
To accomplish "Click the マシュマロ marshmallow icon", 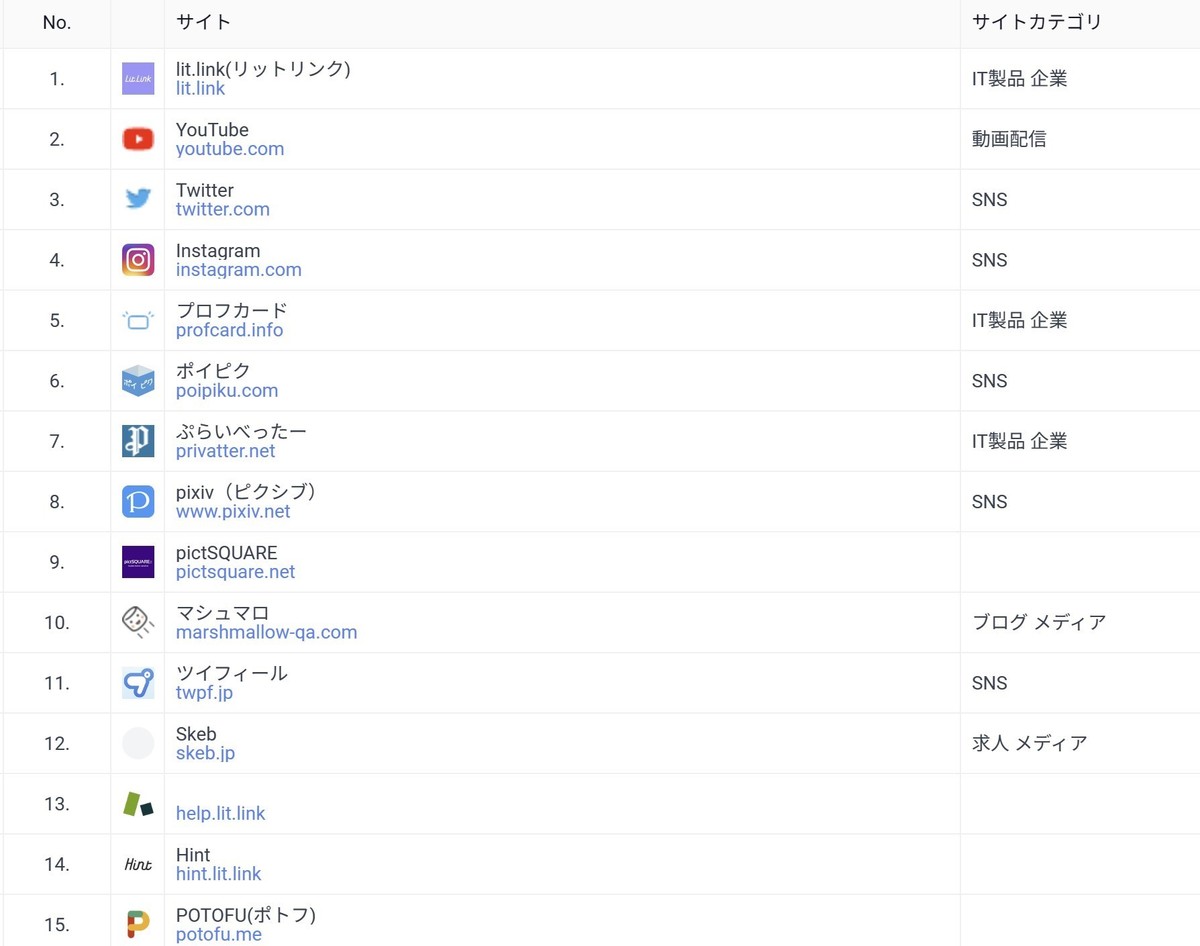I will [x=138, y=622].
